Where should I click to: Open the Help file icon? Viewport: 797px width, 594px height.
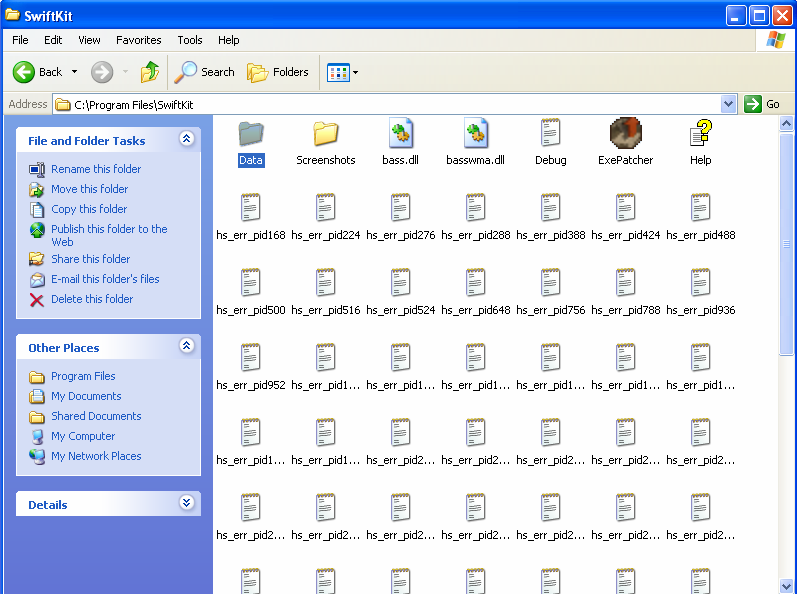(700, 133)
